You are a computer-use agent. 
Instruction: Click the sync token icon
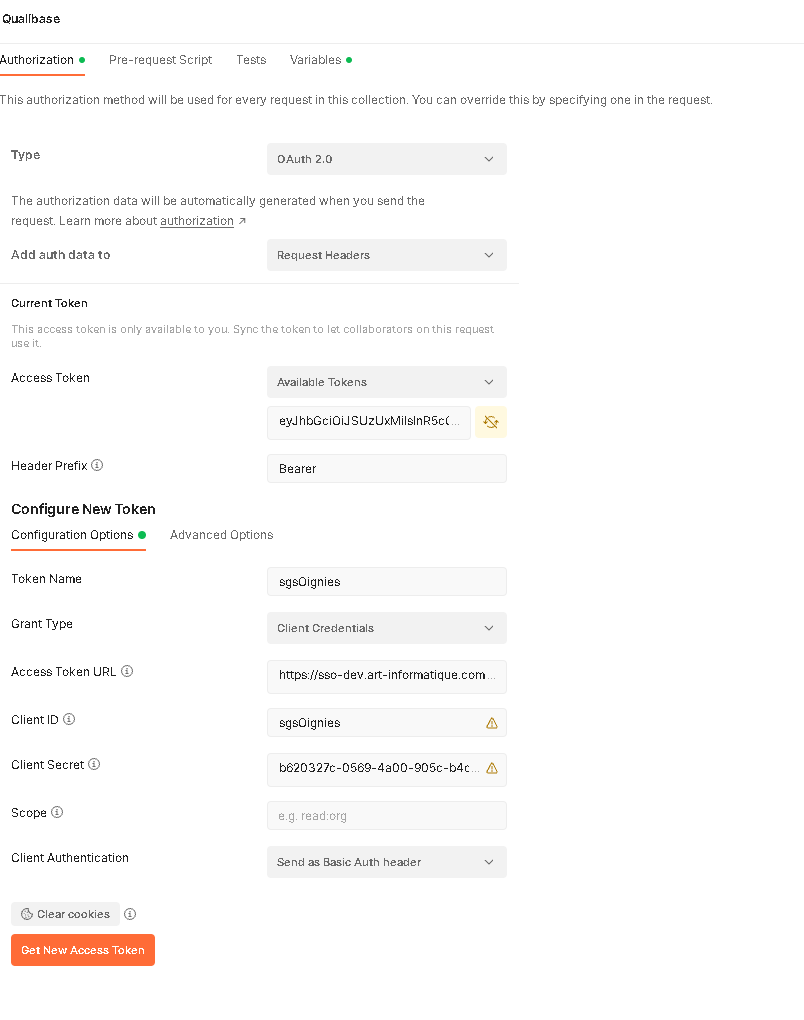[x=491, y=423]
